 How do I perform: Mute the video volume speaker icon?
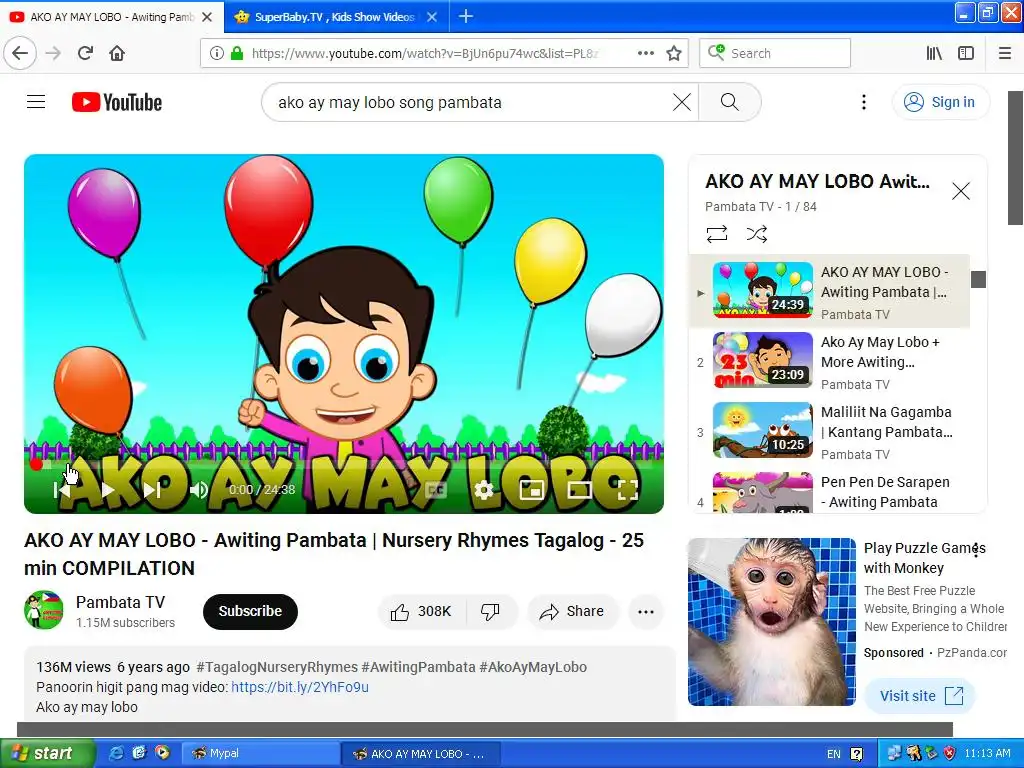click(199, 489)
